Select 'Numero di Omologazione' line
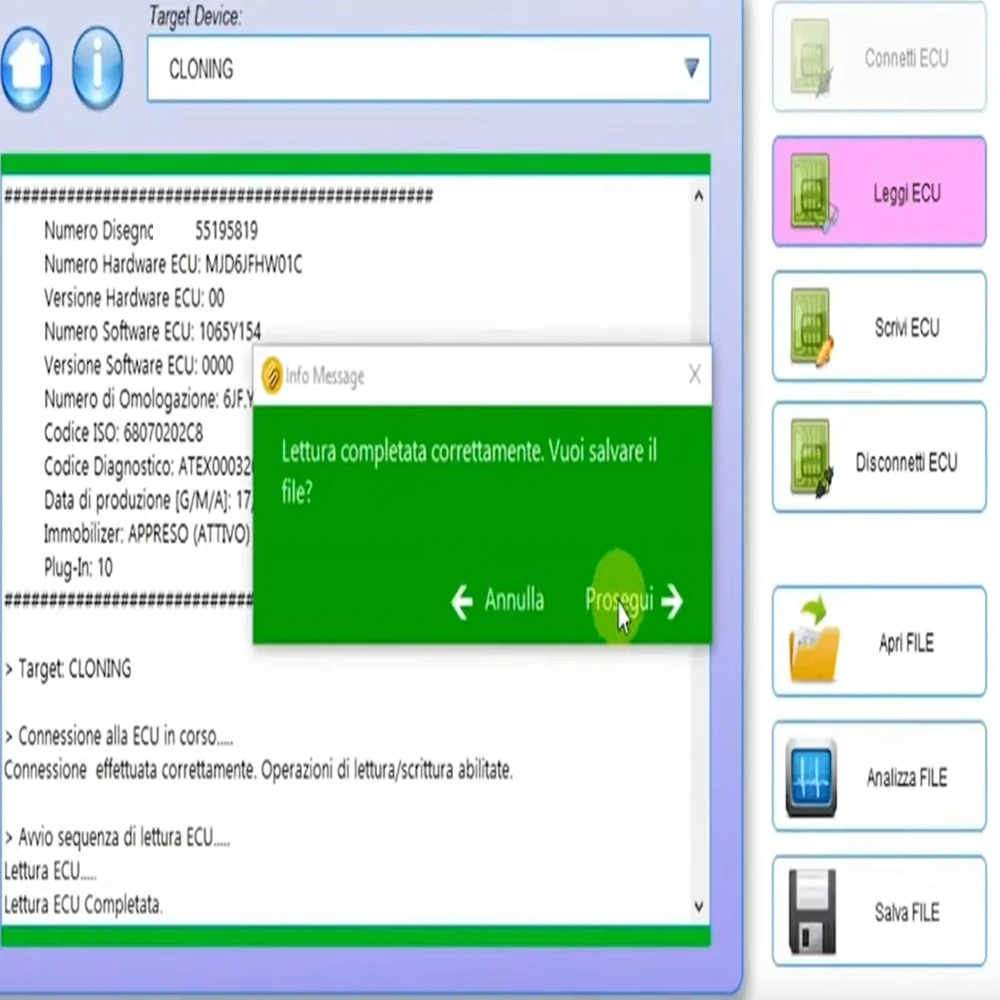Viewport: 1000px width, 1000px height. tap(148, 399)
